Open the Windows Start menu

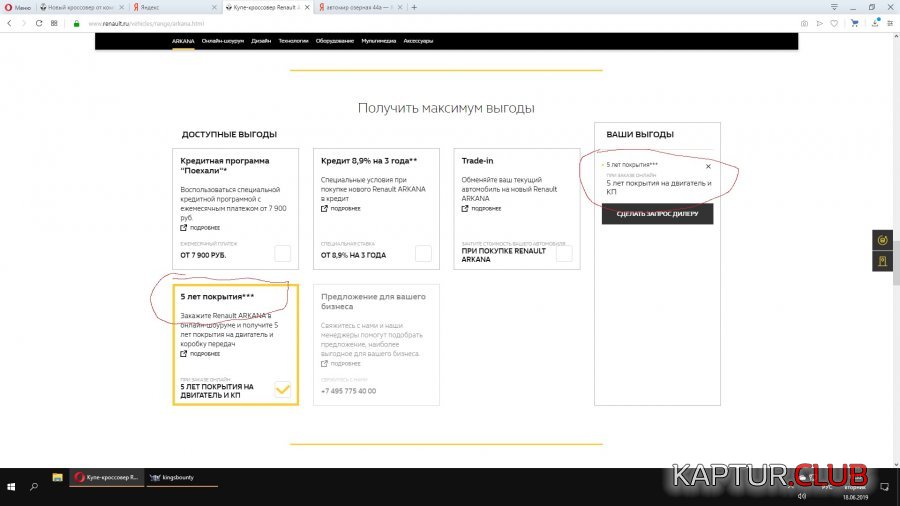tap(10, 486)
